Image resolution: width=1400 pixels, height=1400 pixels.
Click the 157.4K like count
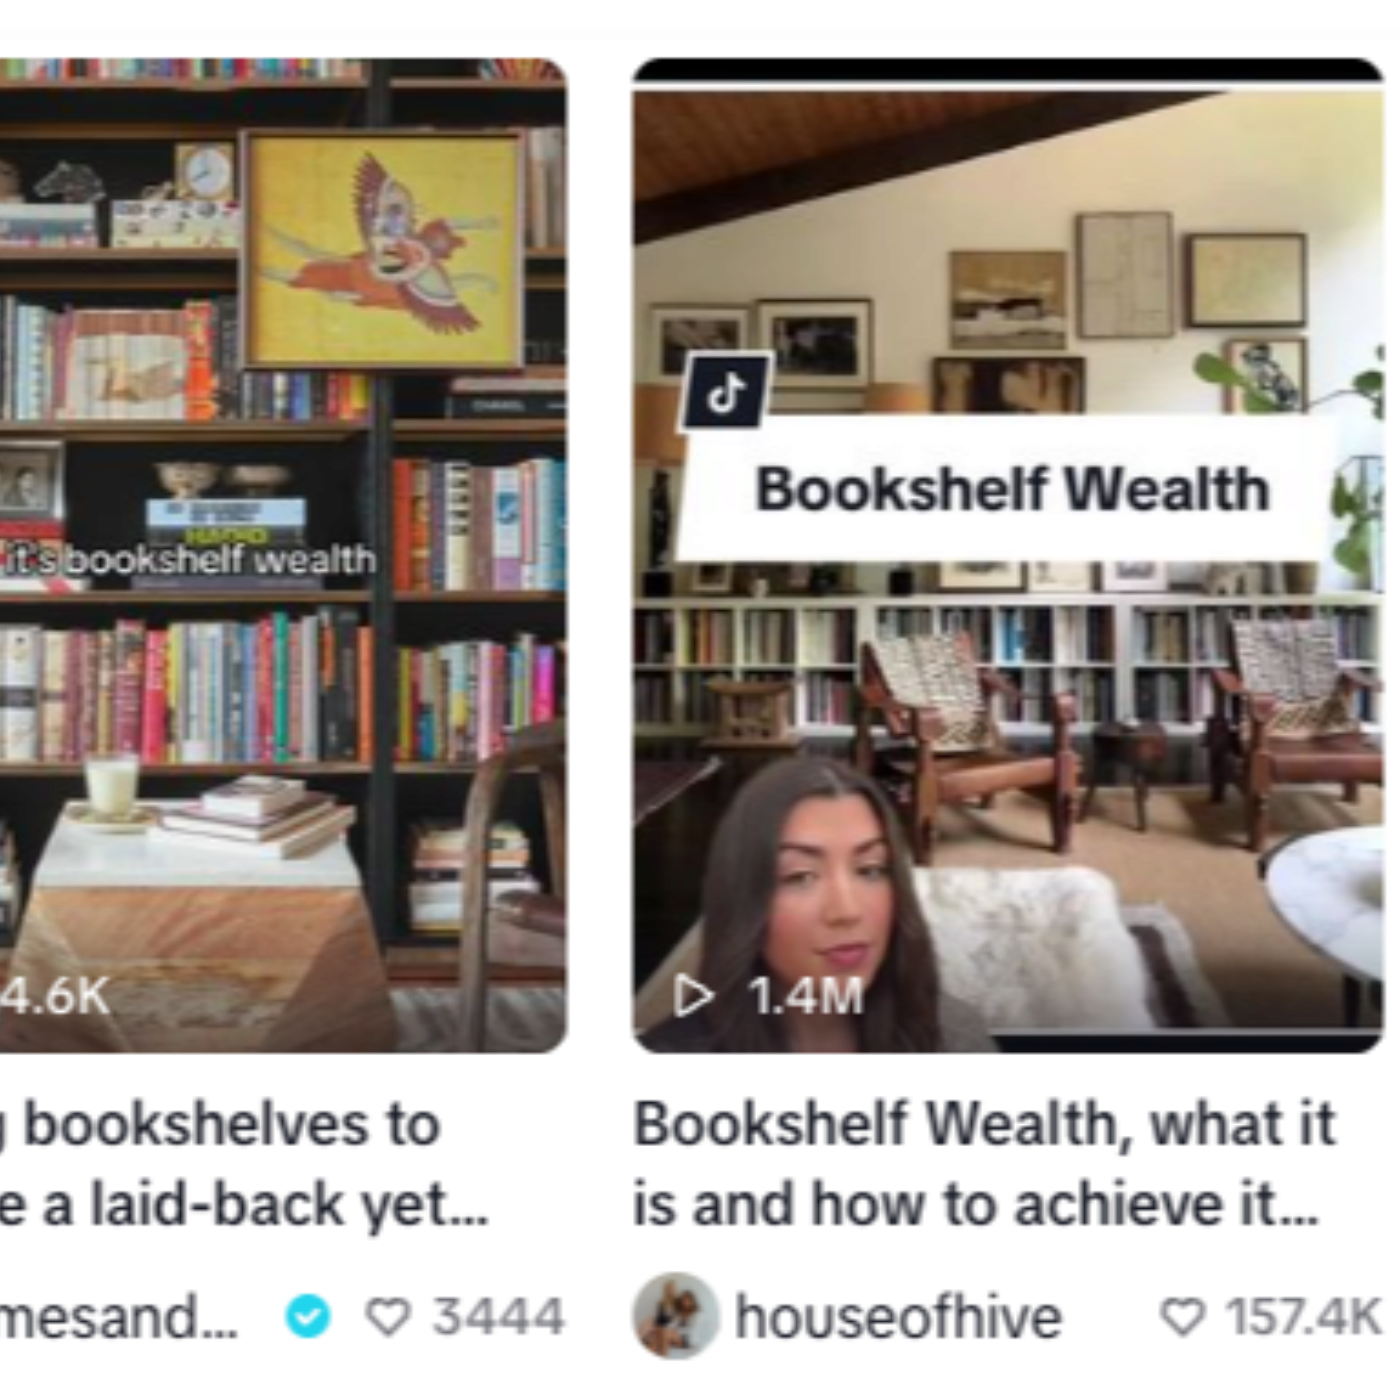click(x=1303, y=1317)
